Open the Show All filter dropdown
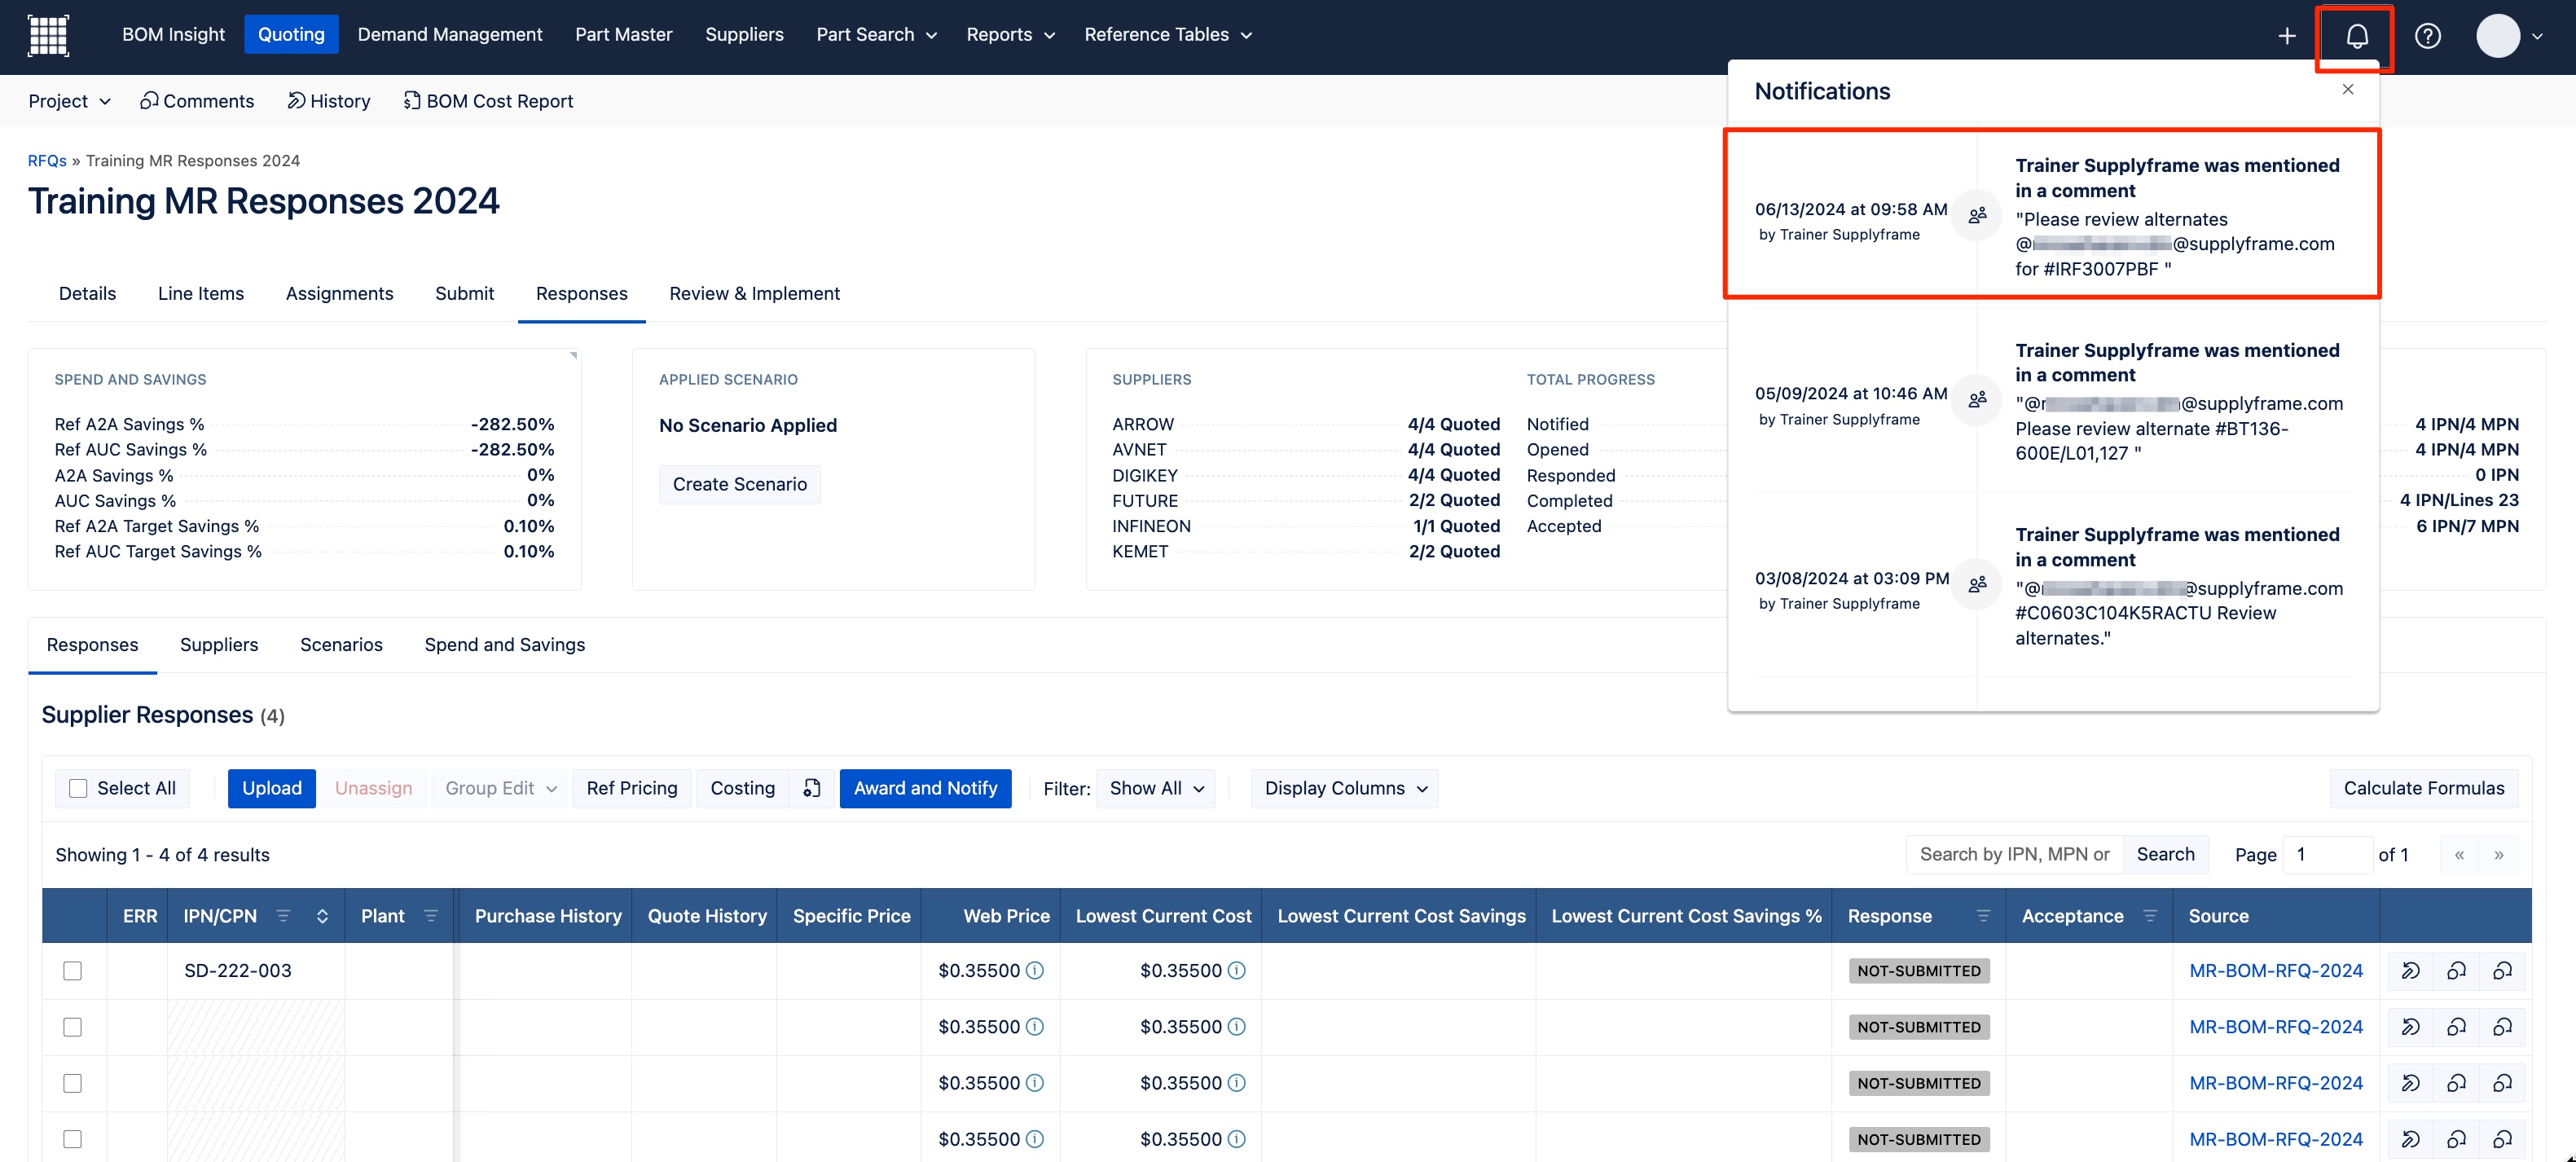The width and height of the screenshot is (2576, 1162). tap(1155, 788)
